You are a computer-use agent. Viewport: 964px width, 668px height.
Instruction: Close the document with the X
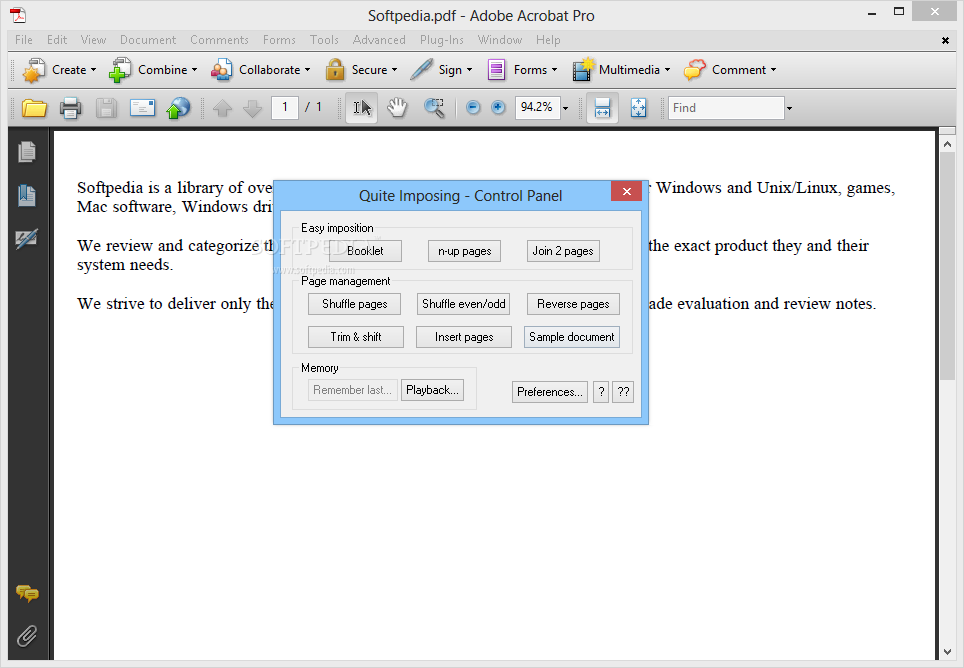(945, 41)
